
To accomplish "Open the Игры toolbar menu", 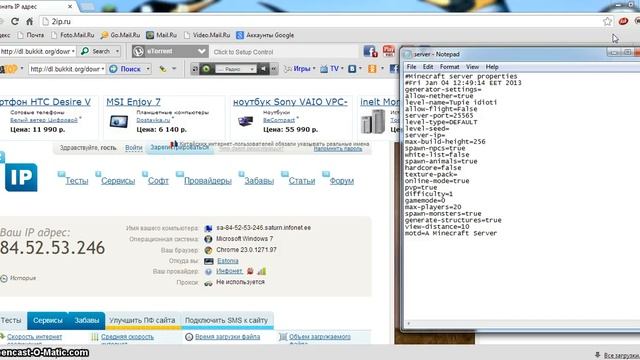I will click(x=300, y=69).
